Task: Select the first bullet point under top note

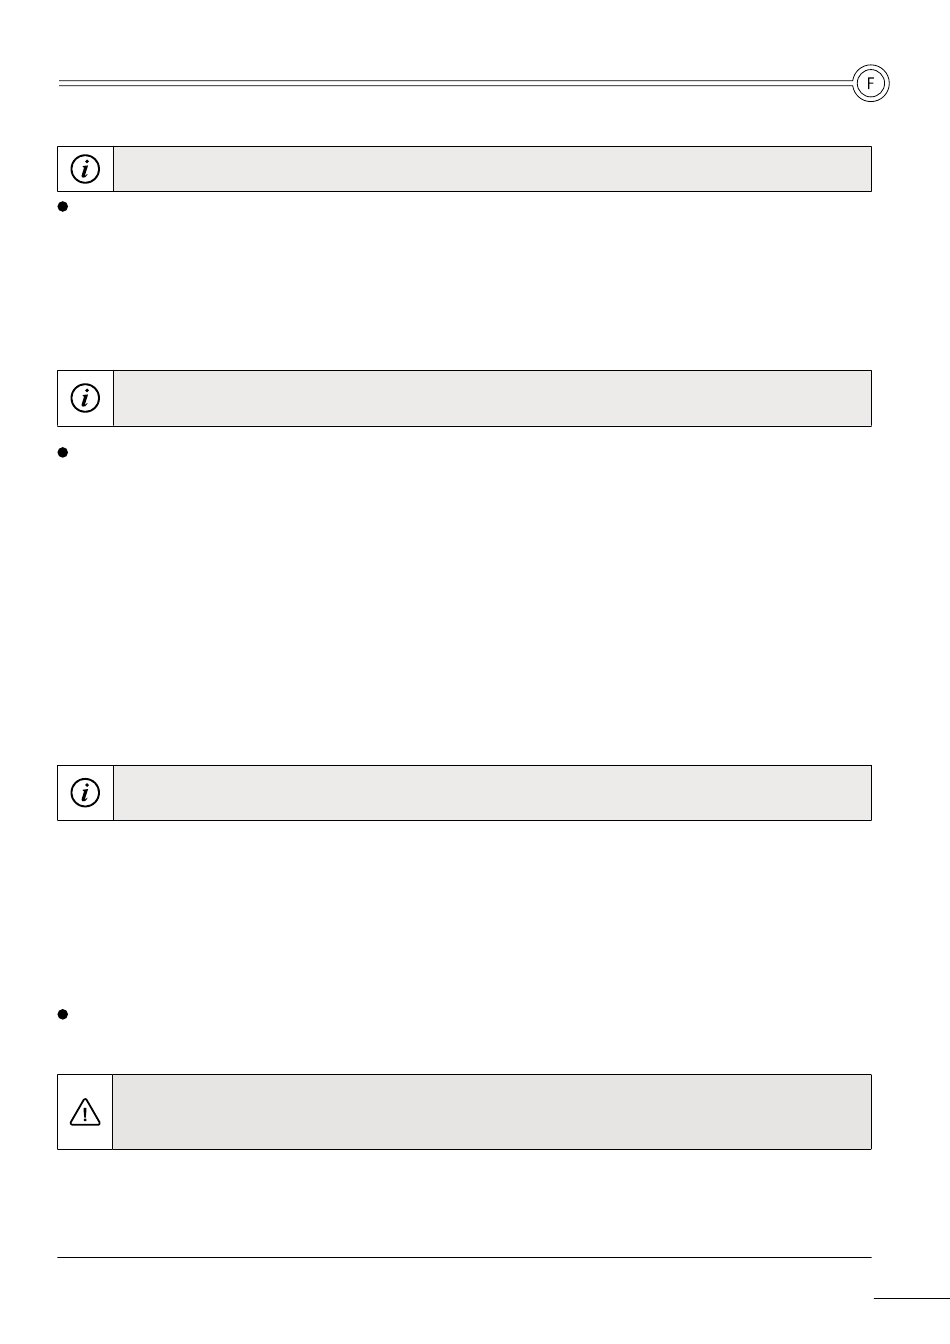Action: tap(62, 207)
